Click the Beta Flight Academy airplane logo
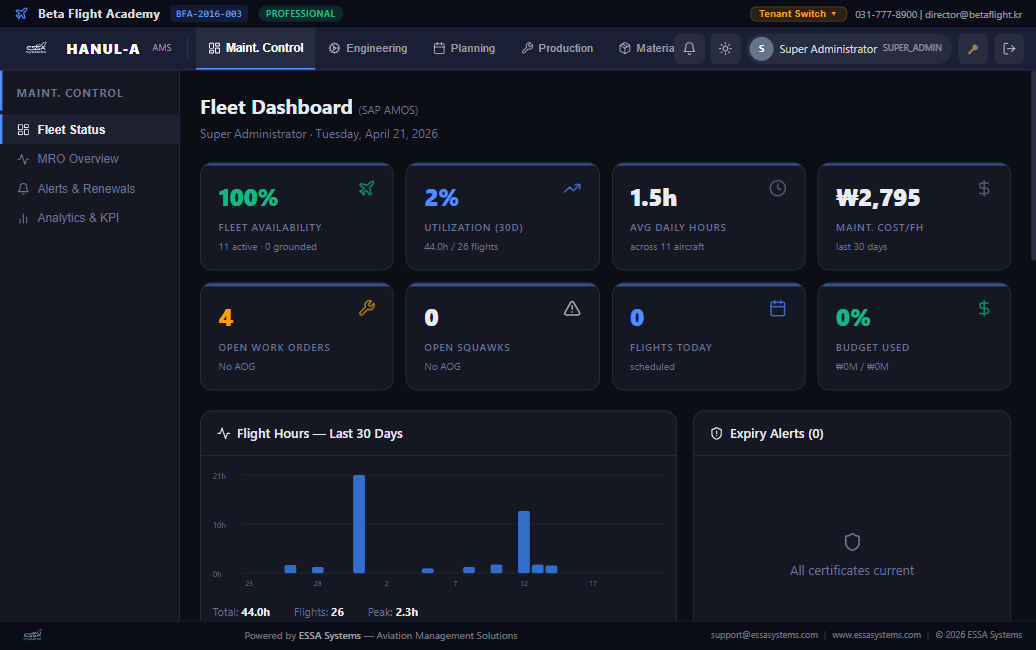 tap(20, 13)
